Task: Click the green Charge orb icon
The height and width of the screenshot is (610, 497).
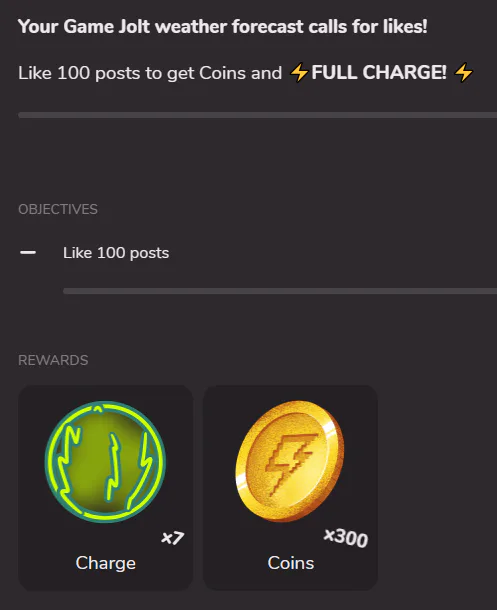Action: tap(105, 462)
